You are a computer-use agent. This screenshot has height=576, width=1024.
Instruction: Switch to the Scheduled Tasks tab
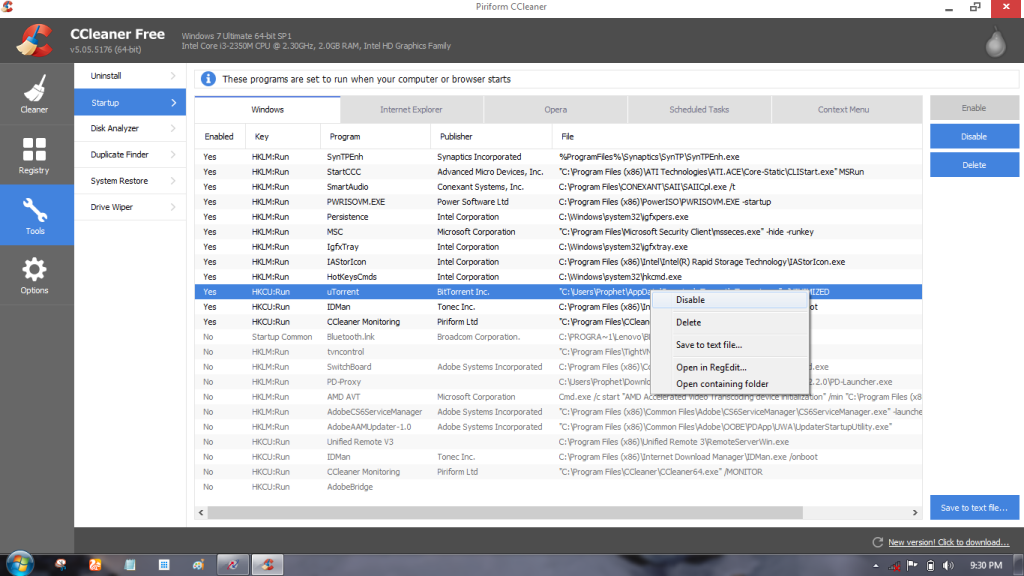700,109
